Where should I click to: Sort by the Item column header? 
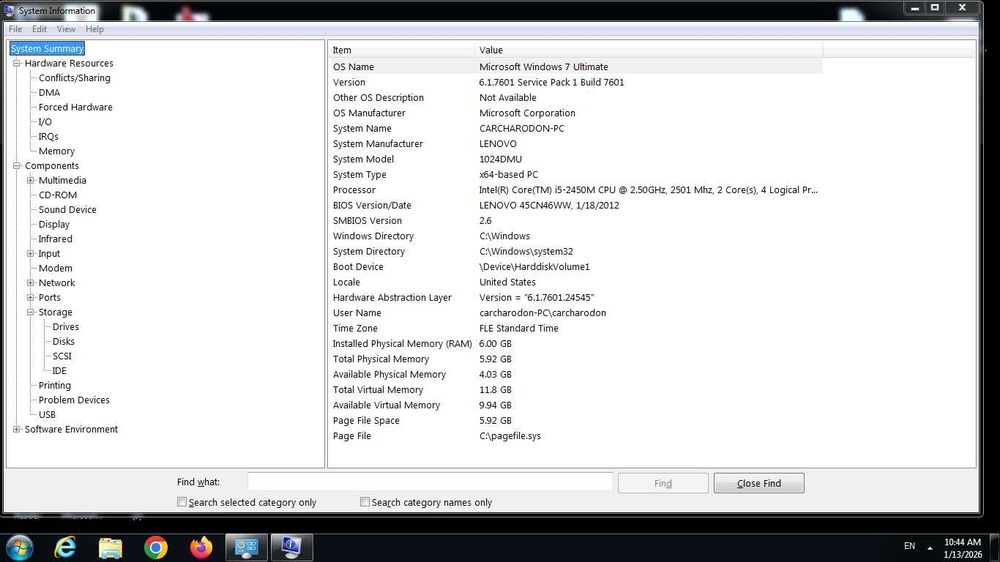[401, 50]
